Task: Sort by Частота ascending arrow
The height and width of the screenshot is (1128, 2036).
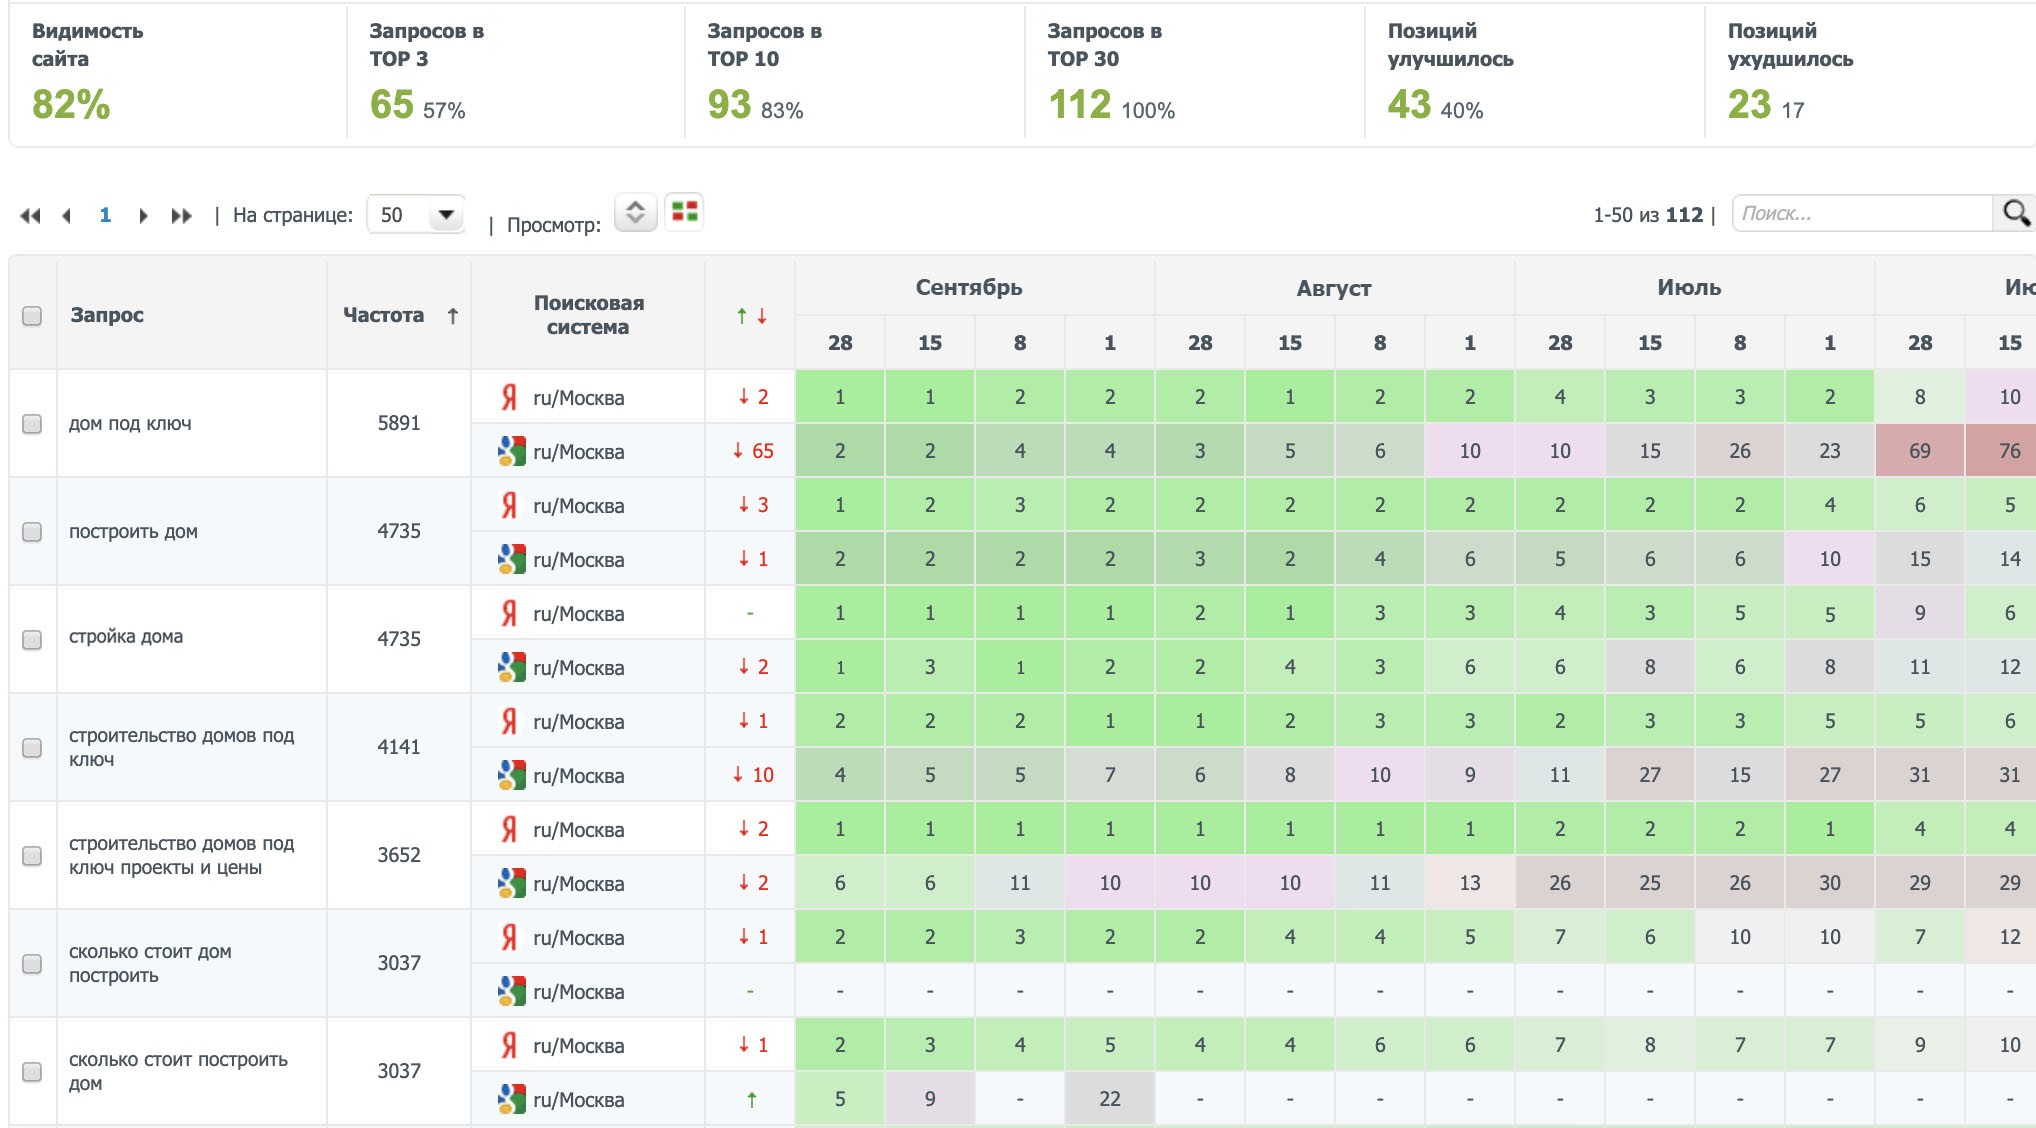Action: 453,316
